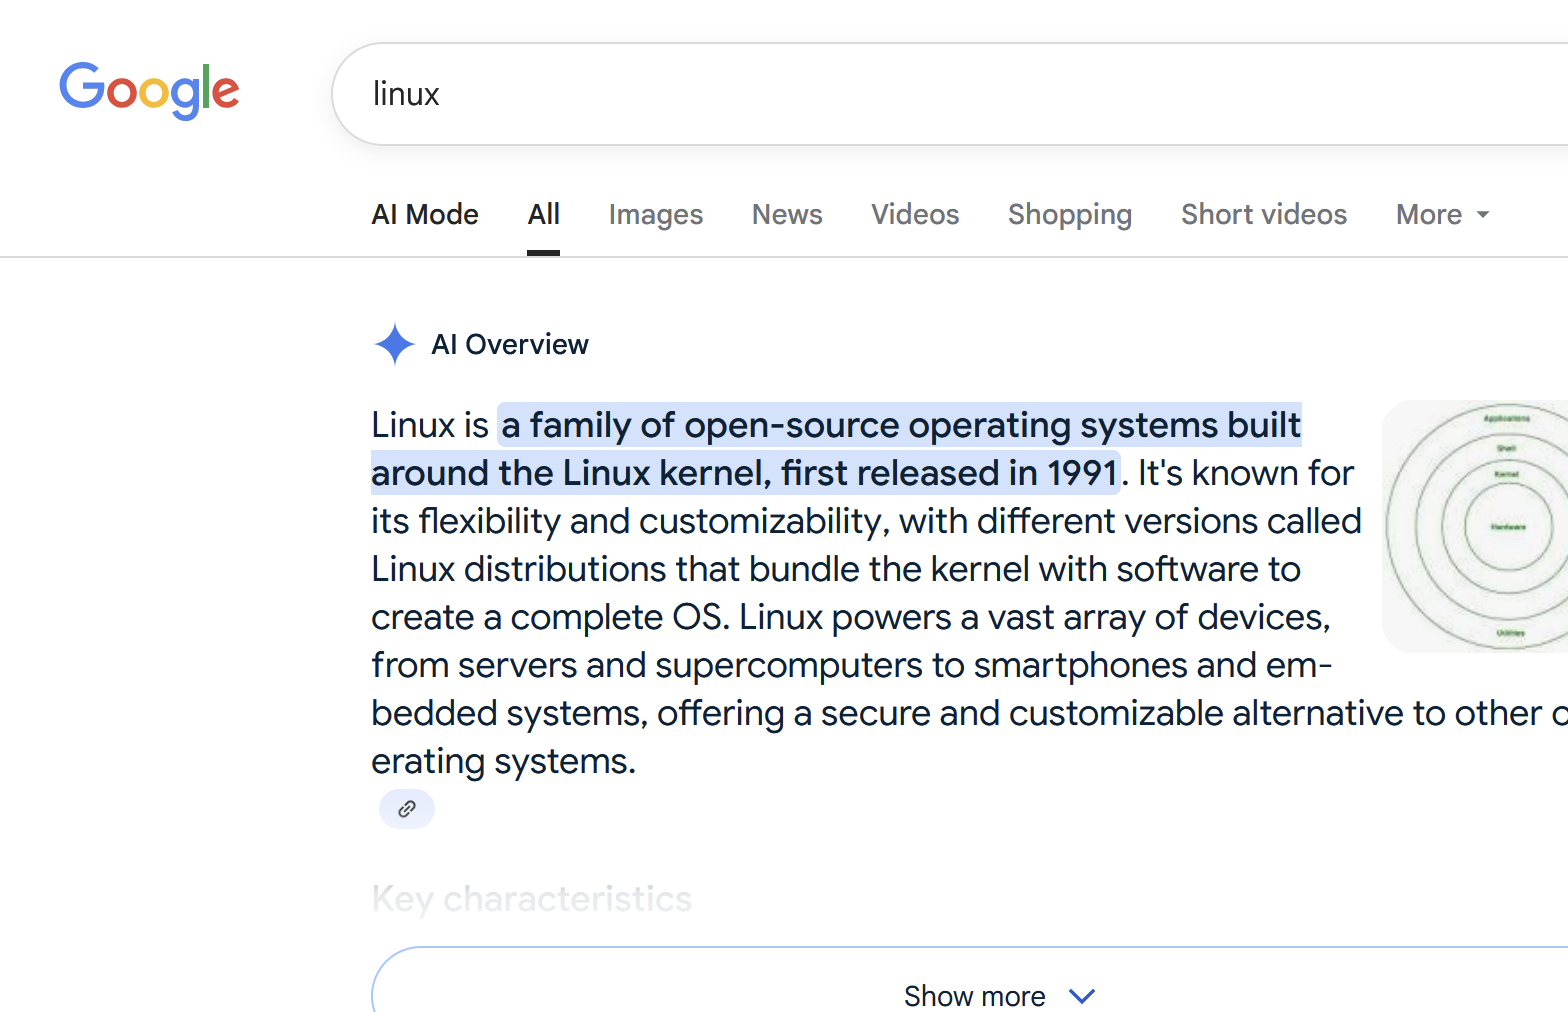Click the AI Overview heading
The width and height of the screenshot is (1568, 1012).
(510, 345)
